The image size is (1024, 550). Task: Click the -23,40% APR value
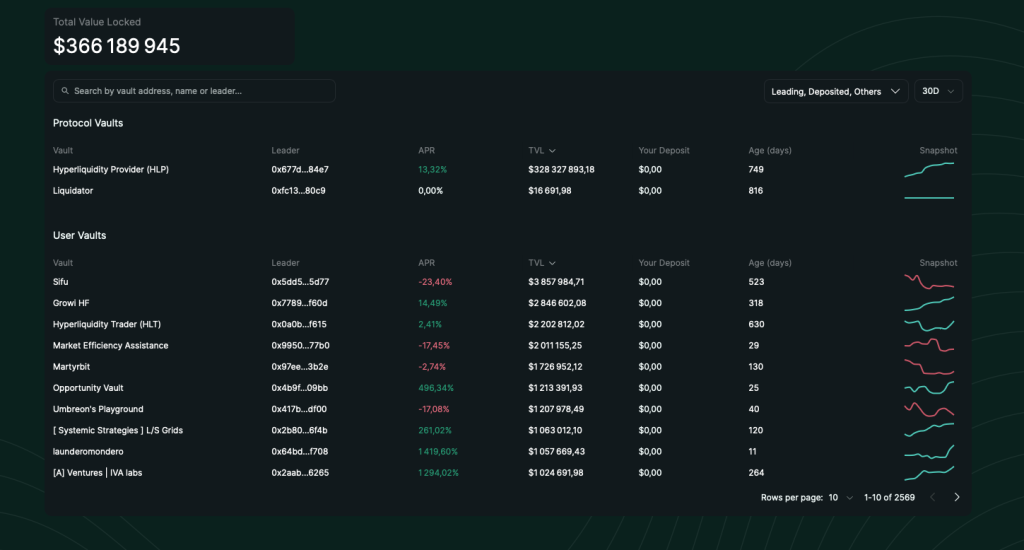[435, 282]
